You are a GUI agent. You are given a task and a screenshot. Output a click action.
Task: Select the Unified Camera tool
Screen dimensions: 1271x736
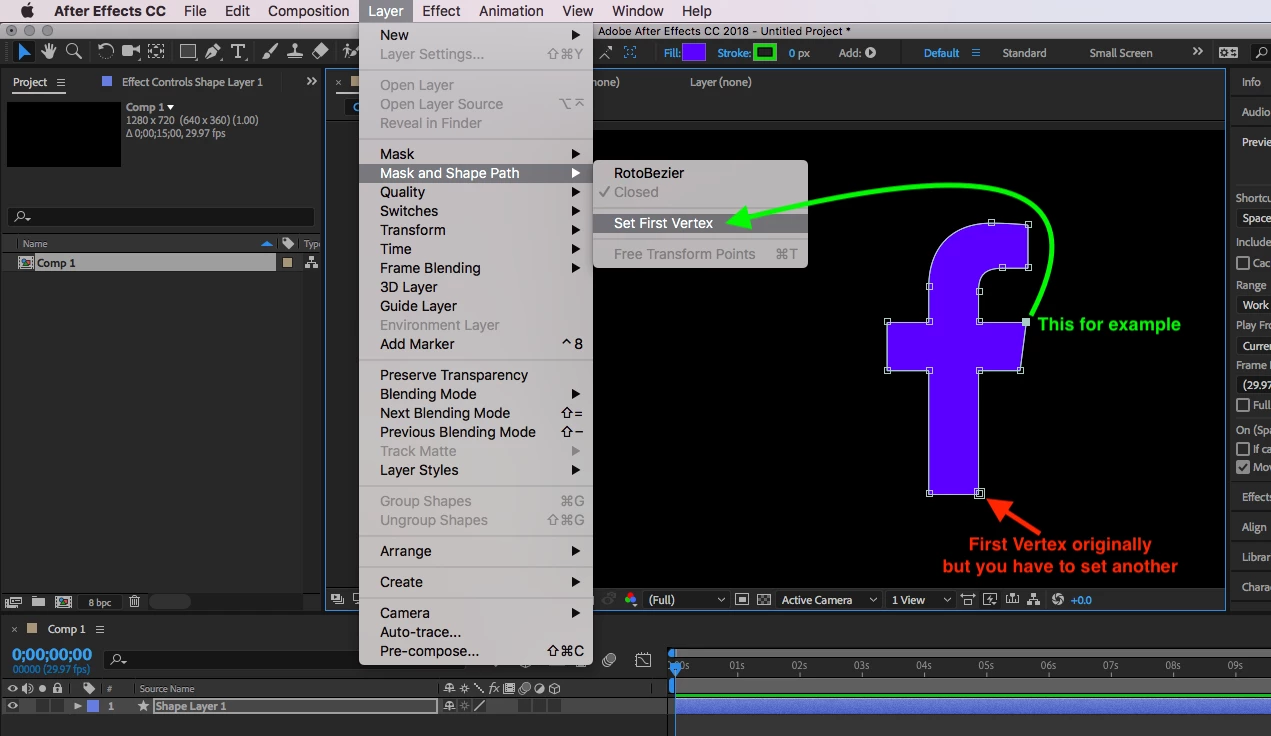(131, 51)
